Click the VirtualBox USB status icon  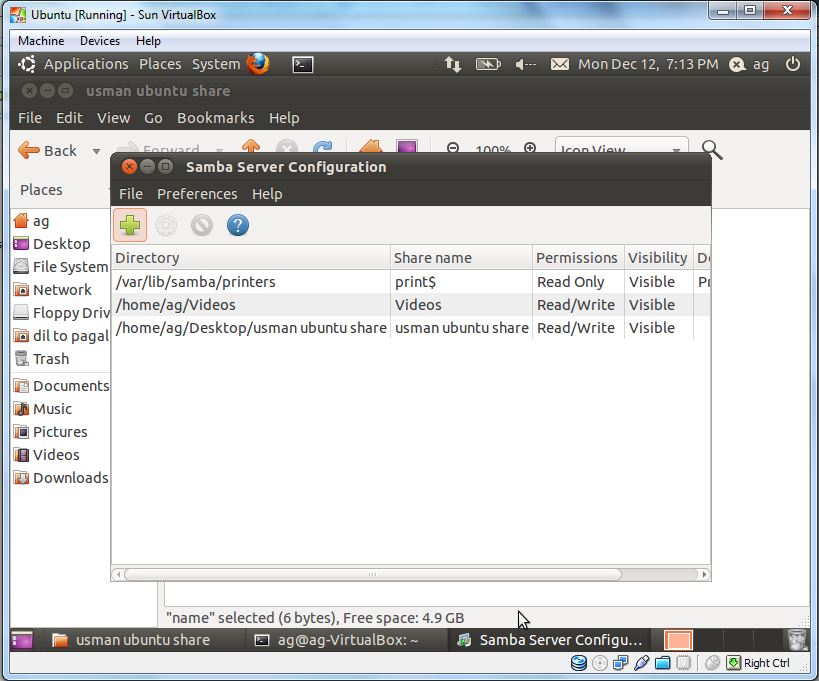(641, 663)
